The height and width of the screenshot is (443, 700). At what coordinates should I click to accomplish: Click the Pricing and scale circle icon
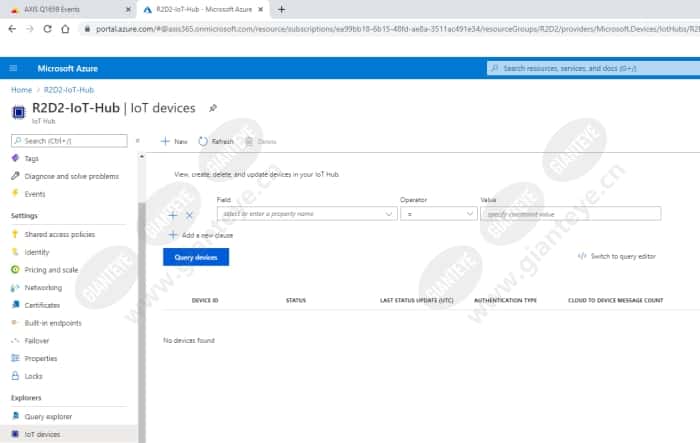[x=15, y=269]
